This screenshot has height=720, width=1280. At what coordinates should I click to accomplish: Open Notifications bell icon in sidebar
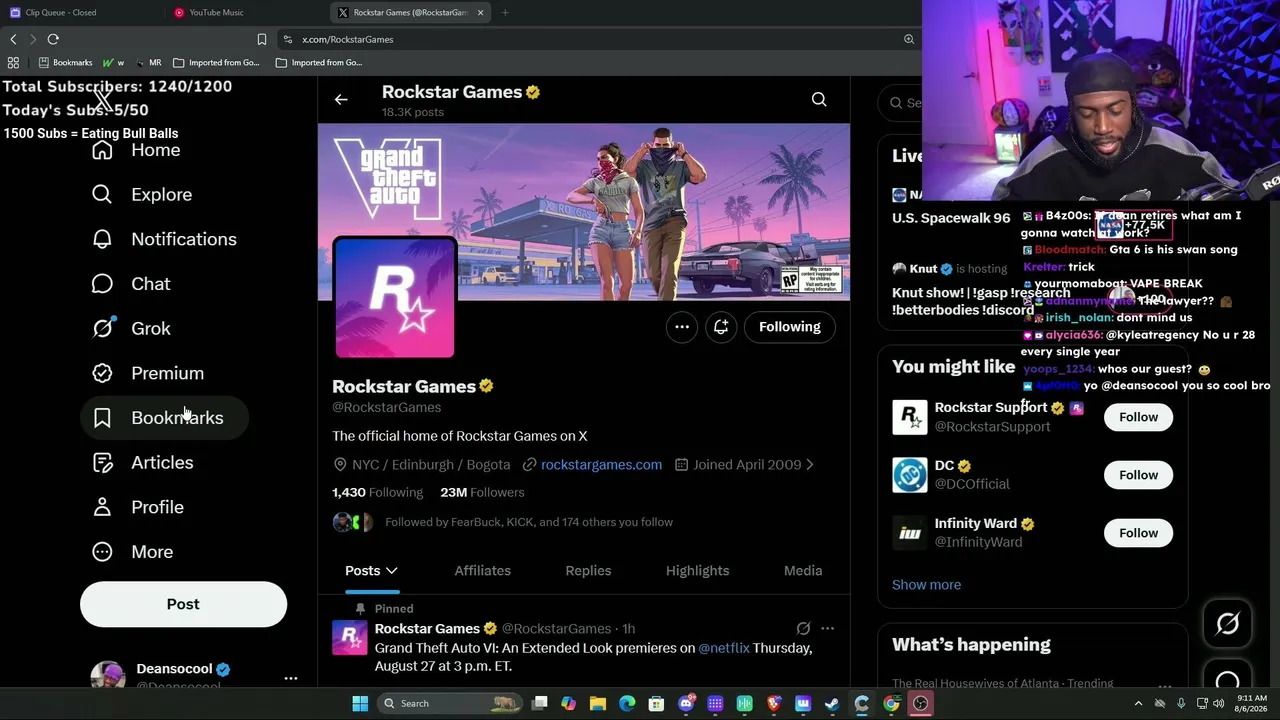(102, 239)
